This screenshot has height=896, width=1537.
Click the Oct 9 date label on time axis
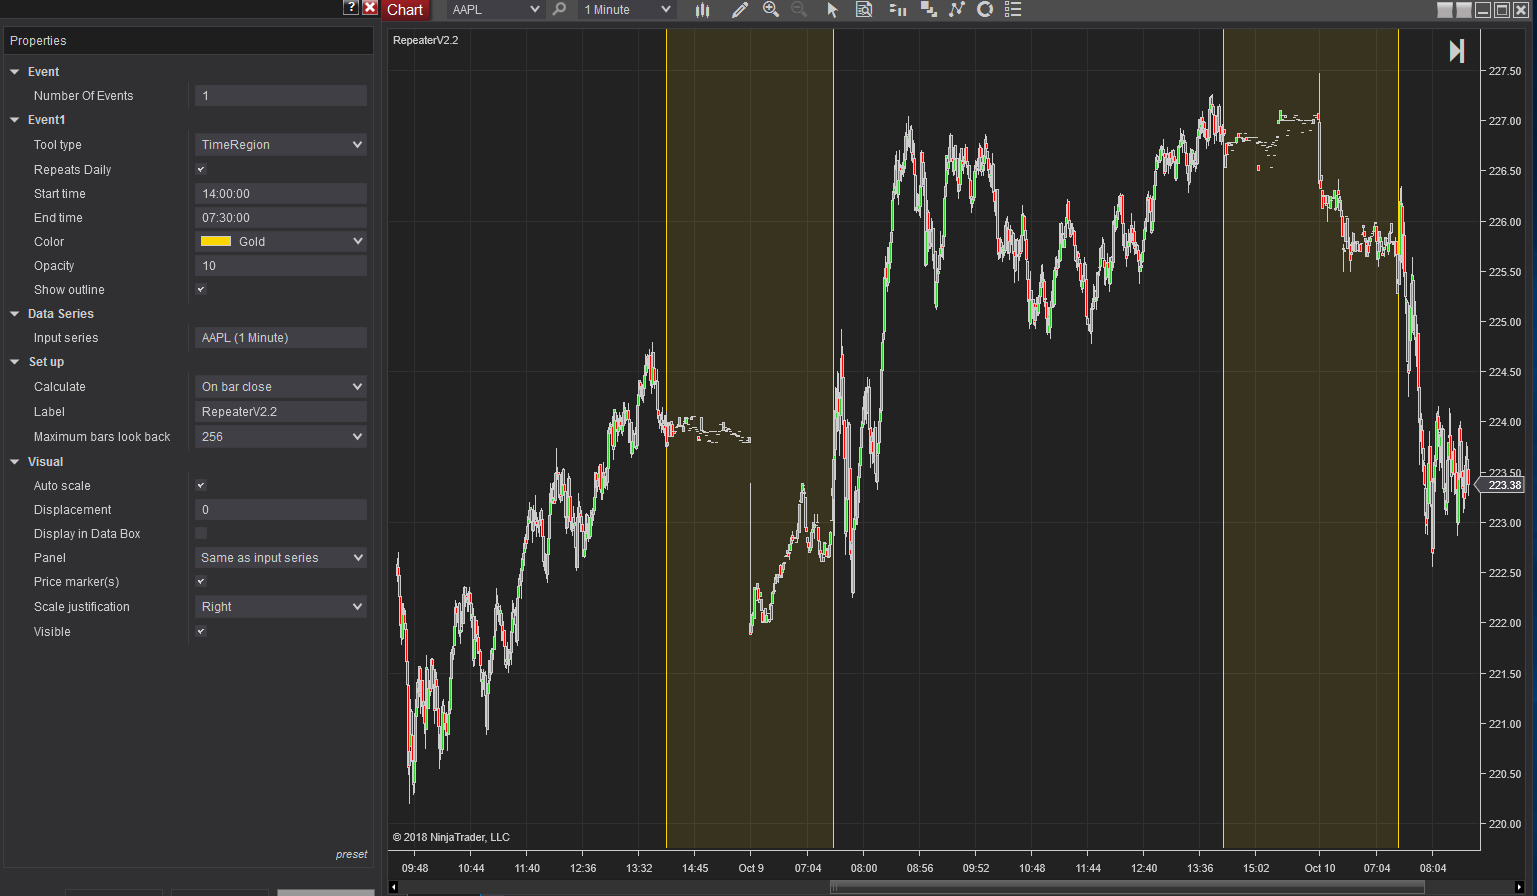[751, 868]
